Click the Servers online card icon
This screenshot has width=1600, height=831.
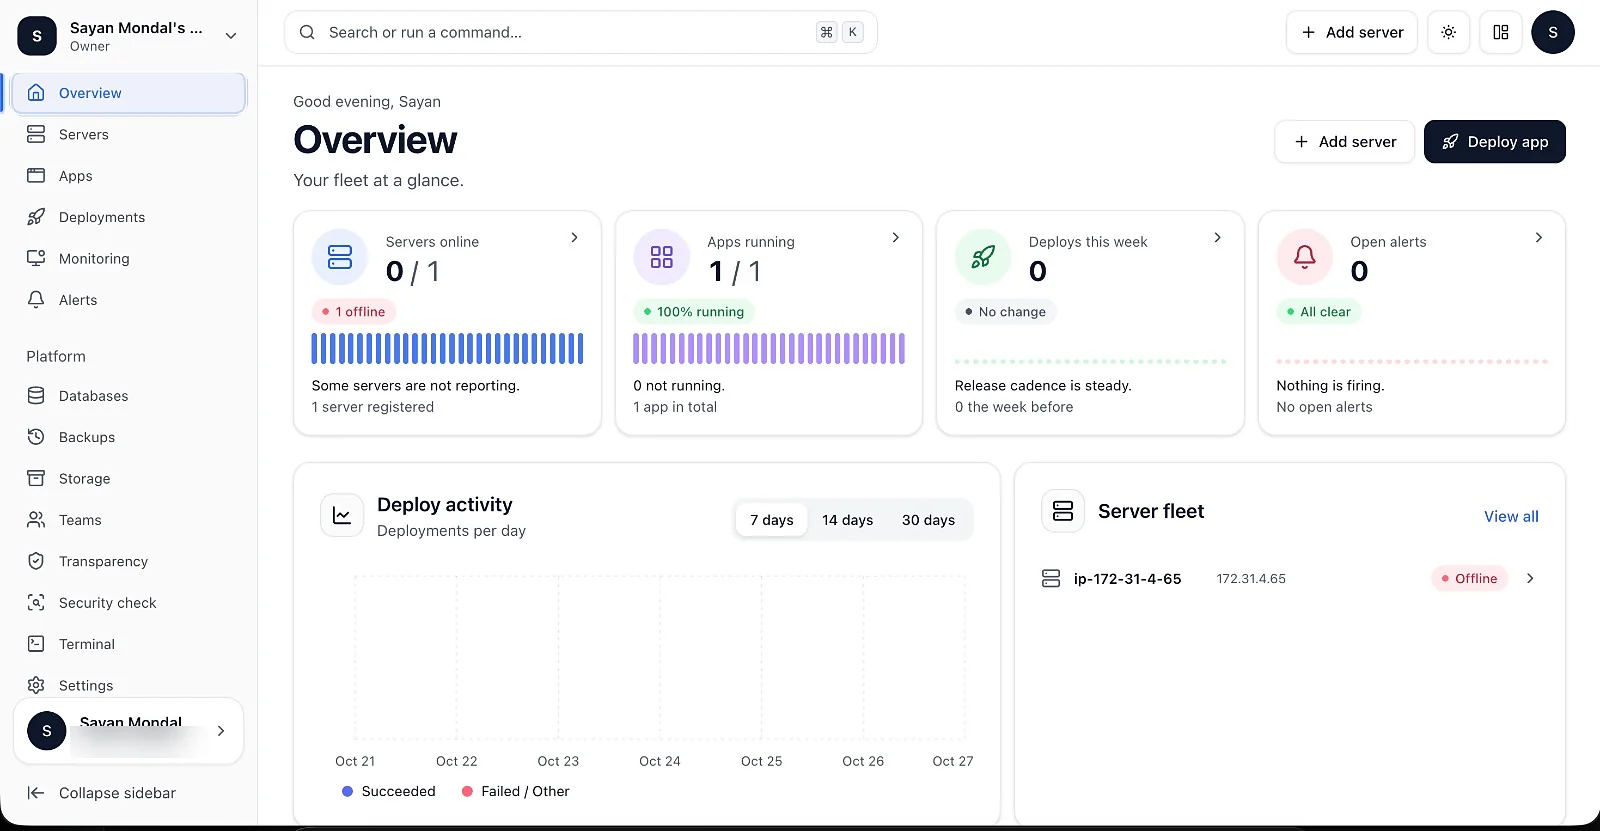(x=340, y=257)
